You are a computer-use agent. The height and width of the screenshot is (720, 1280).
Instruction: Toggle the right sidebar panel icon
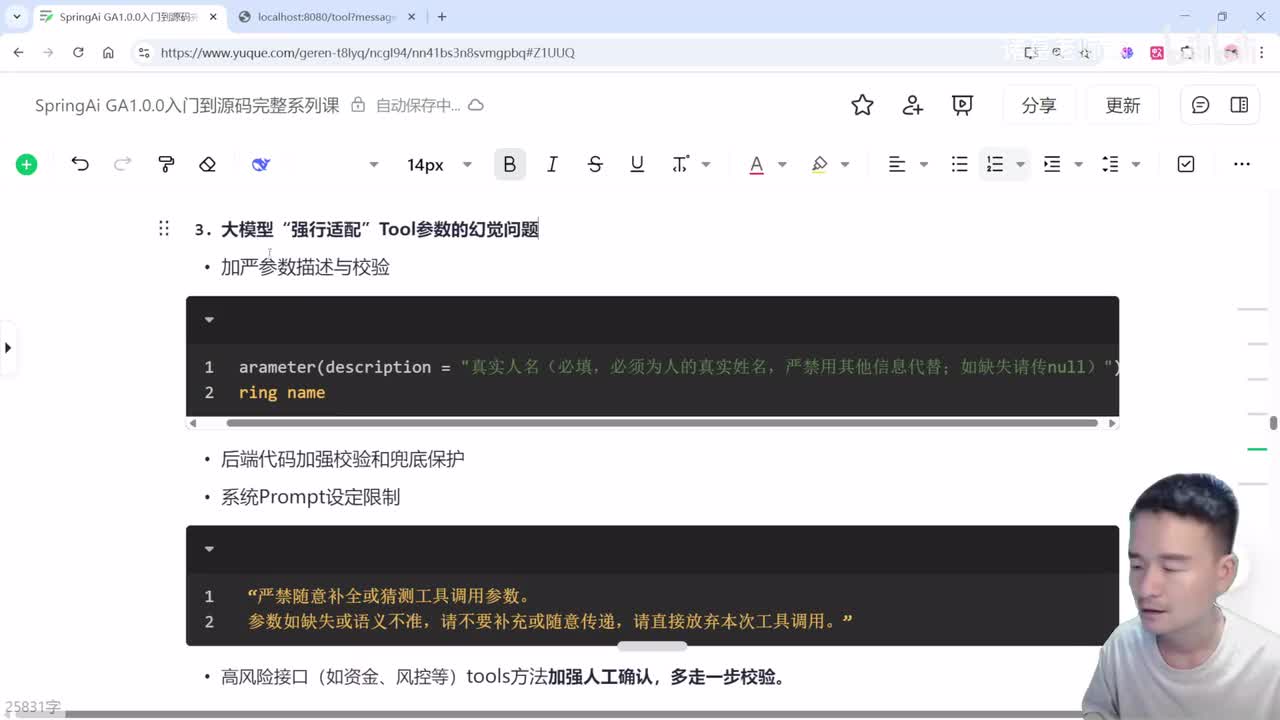1239,105
